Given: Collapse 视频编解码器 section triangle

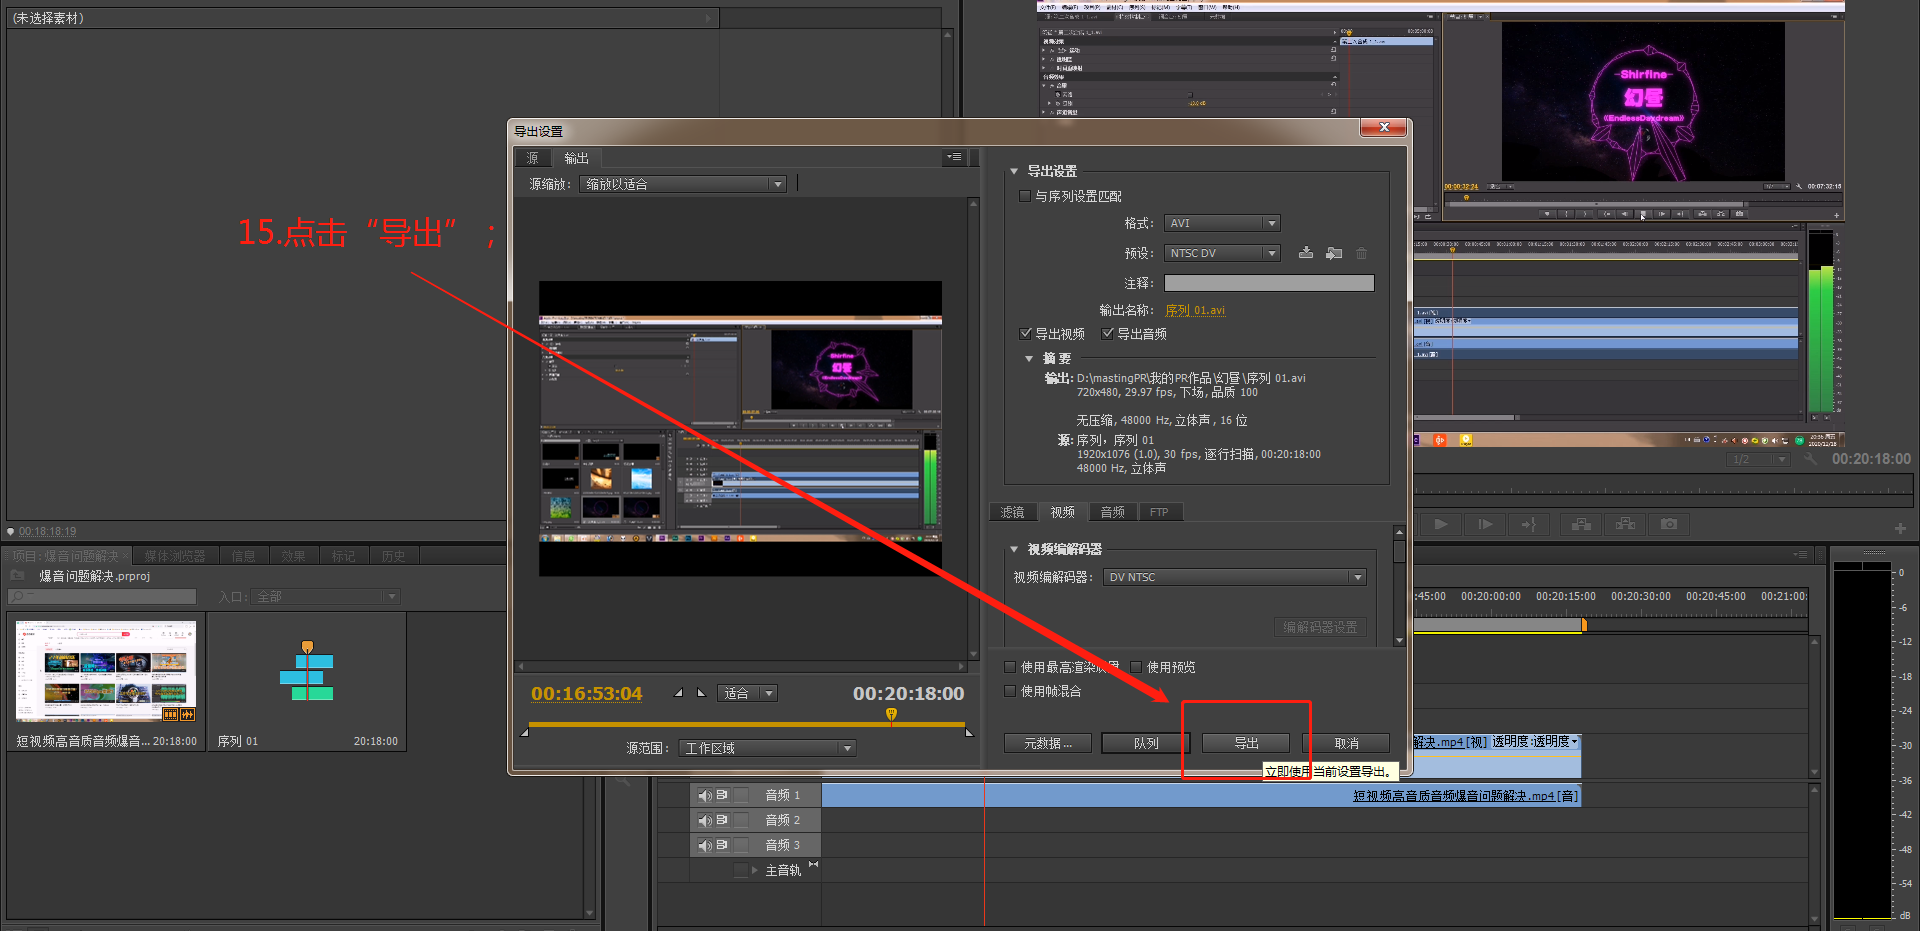Looking at the screenshot, I should tap(1014, 549).
